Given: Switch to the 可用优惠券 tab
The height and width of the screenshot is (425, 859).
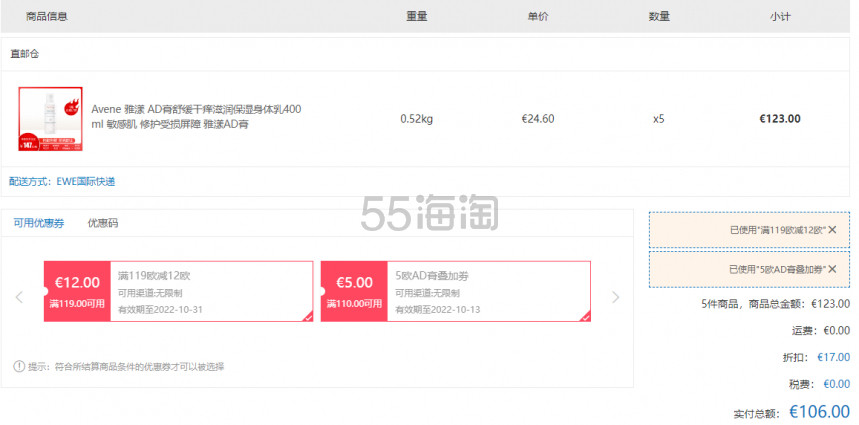Looking at the screenshot, I should coord(38,223).
